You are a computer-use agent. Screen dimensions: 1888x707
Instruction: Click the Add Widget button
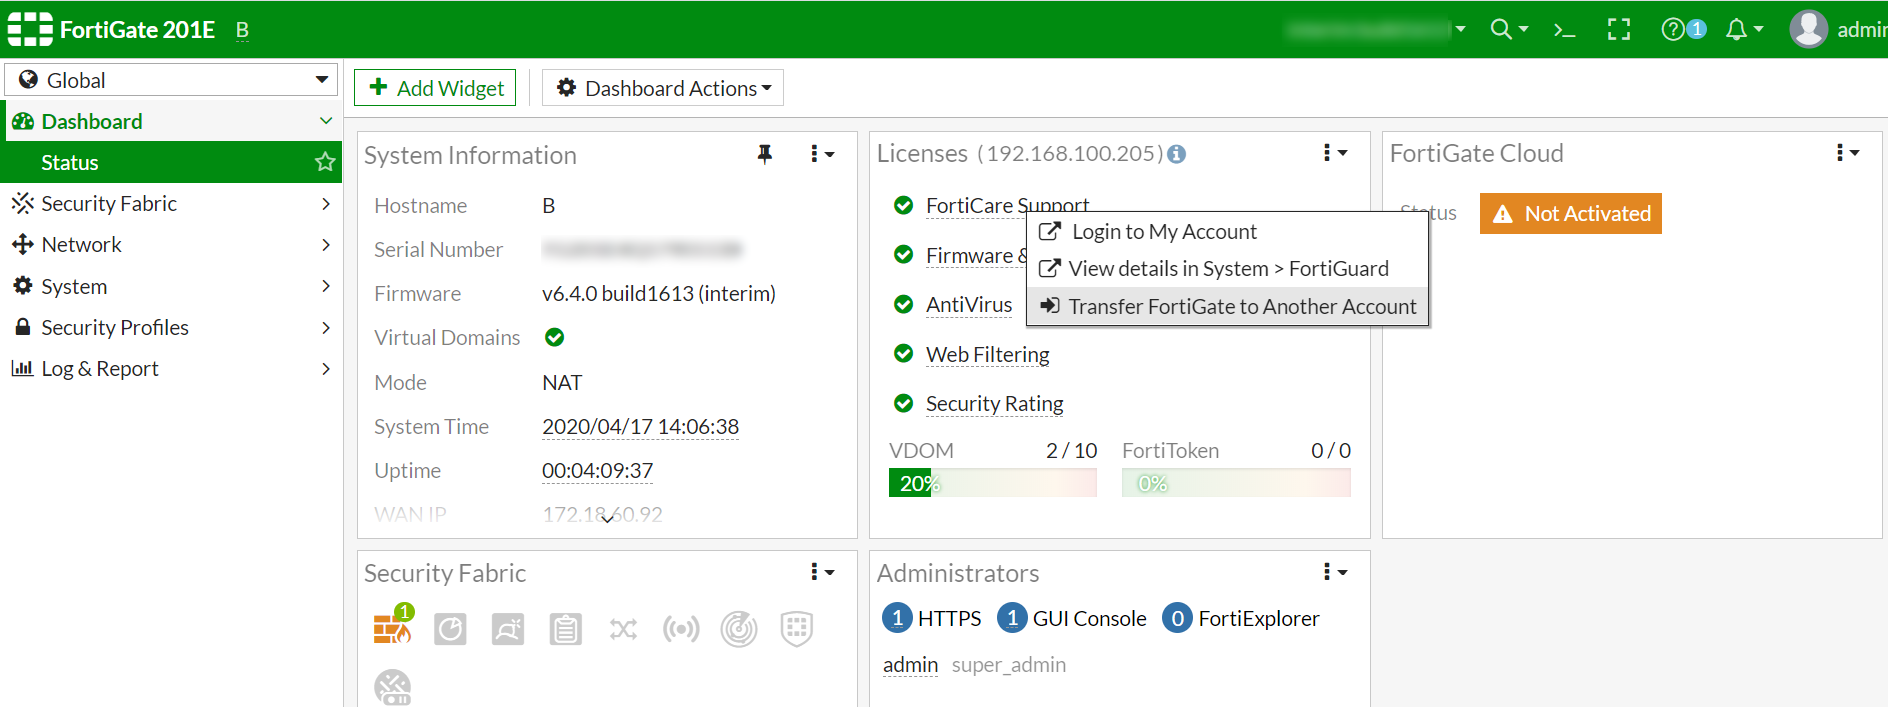[x=436, y=88]
